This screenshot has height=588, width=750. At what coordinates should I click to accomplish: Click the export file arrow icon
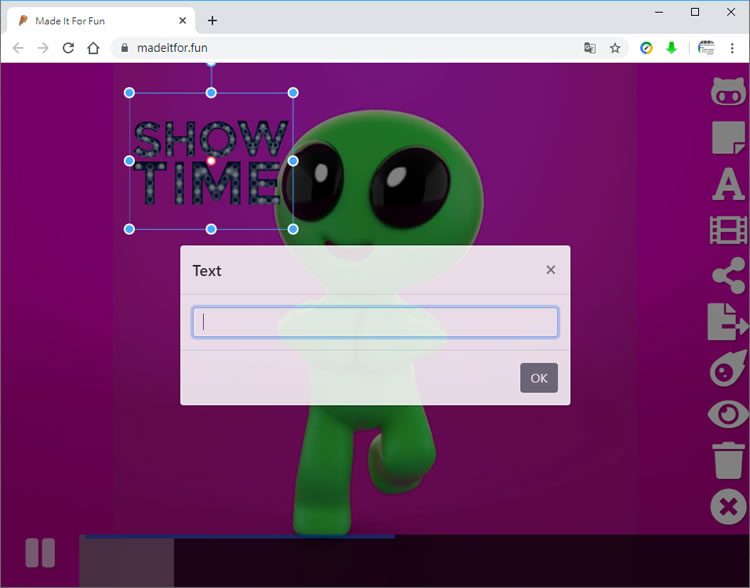[x=728, y=322]
